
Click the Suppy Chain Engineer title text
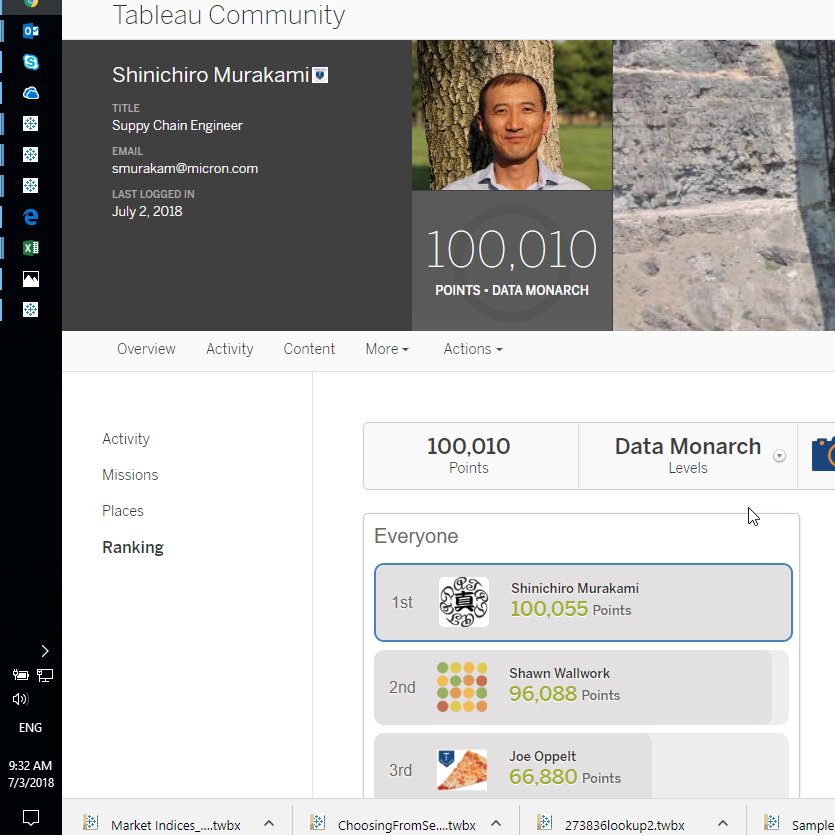pyautogui.click(x=177, y=126)
